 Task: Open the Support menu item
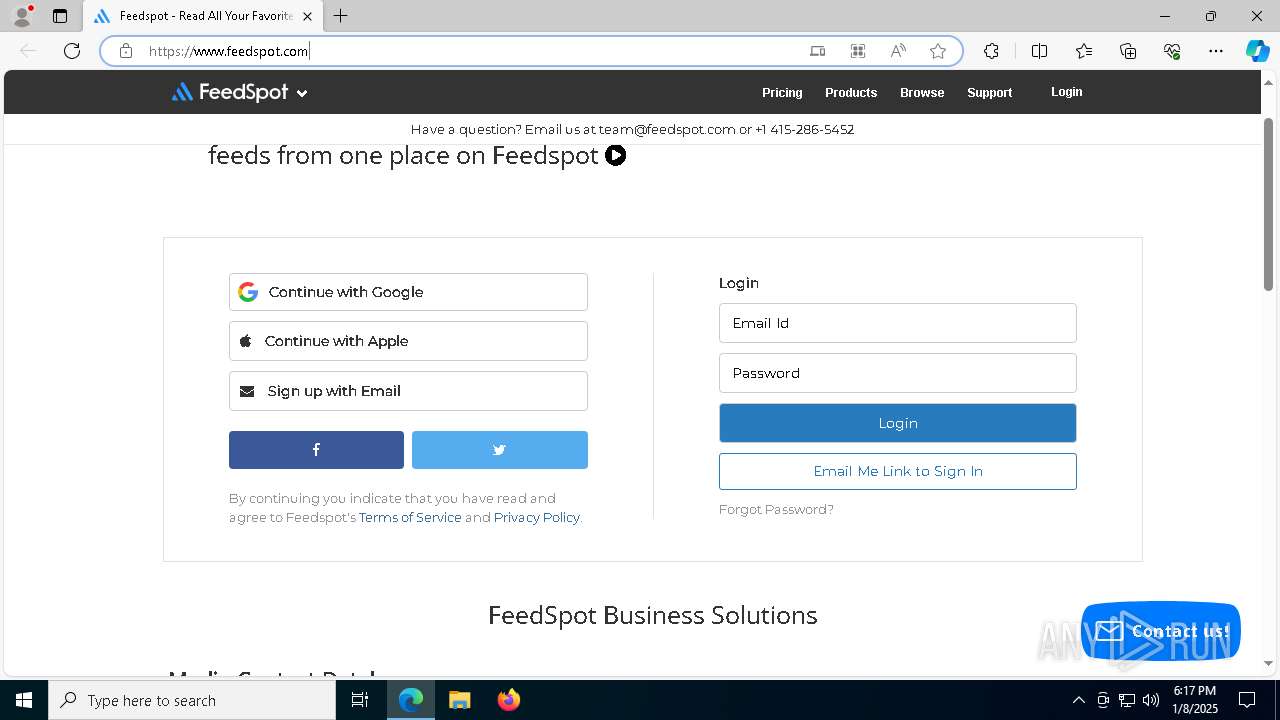point(990,92)
